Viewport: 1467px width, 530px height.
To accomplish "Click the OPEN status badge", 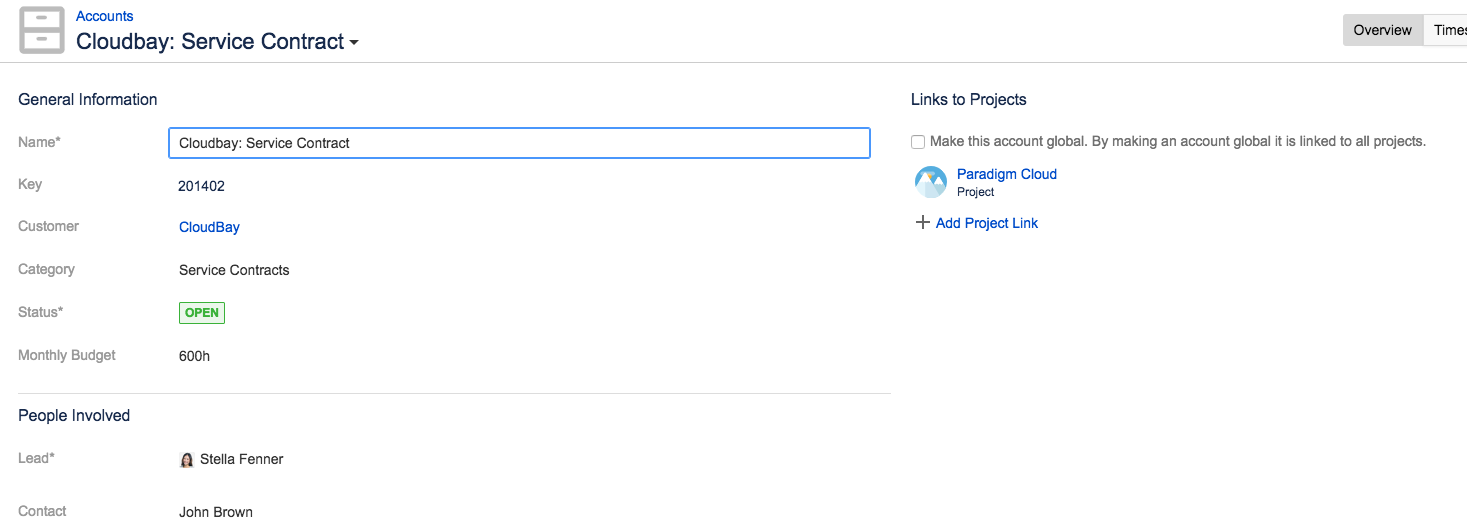I will [202, 313].
